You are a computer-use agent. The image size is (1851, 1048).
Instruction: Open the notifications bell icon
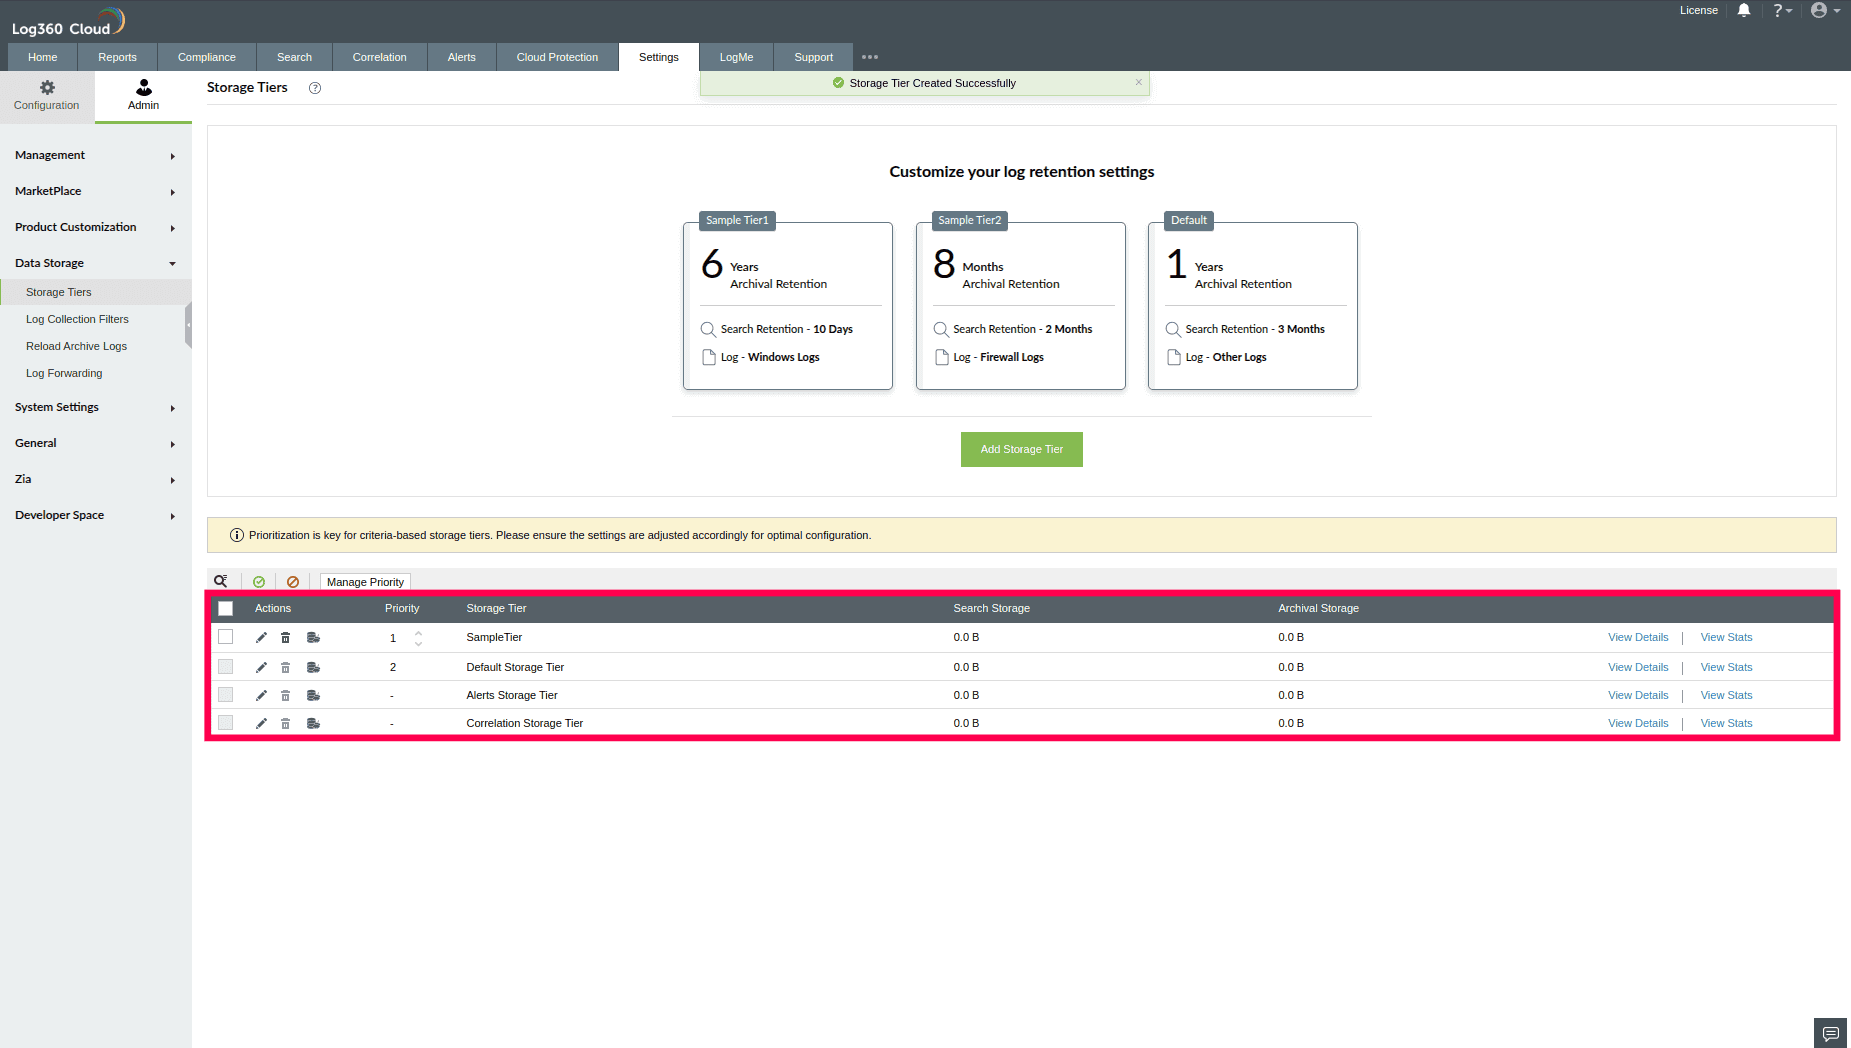[x=1744, y=10]
